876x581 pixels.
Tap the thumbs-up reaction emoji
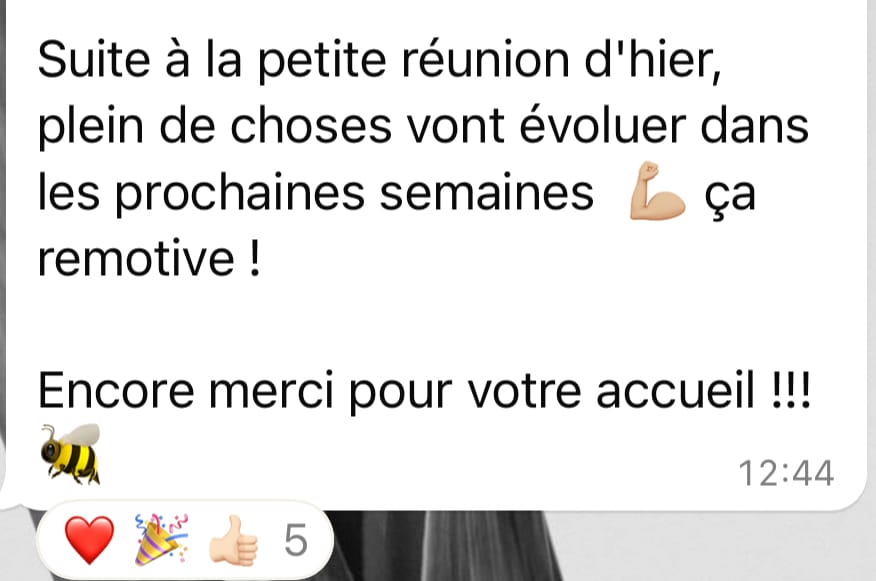(x=234, y=541)
